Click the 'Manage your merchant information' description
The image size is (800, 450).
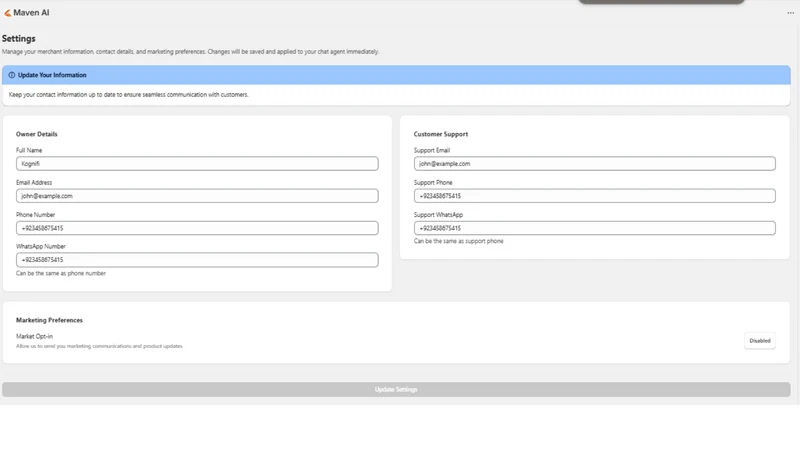pyautogui.click(x=190, y=52)
